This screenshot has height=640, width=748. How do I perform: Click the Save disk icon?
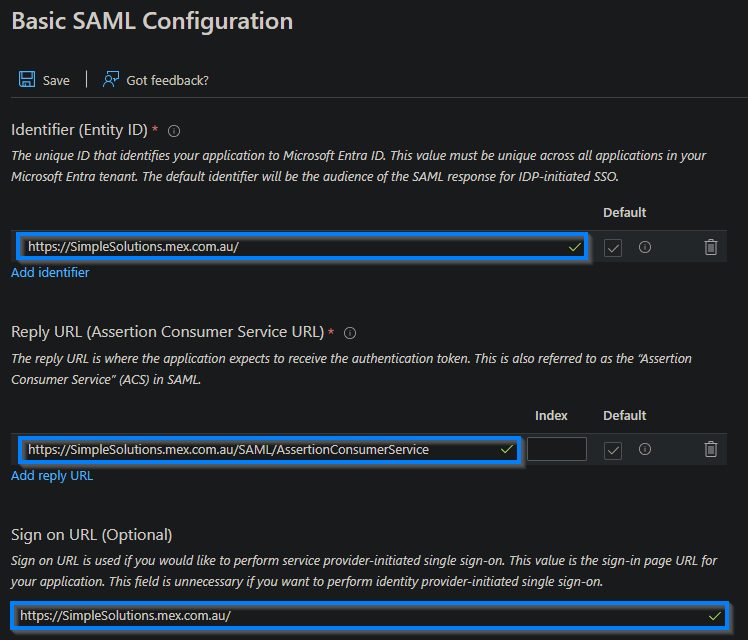click(x=27, y=79)
